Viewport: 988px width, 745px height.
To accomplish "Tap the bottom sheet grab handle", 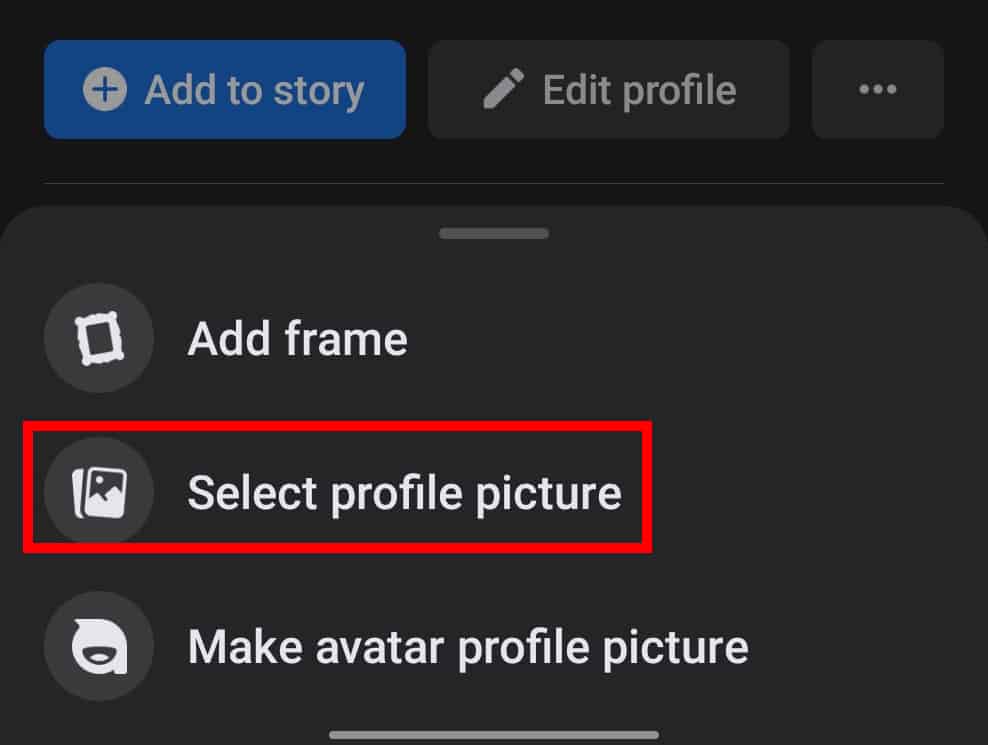I will (494, 233).
